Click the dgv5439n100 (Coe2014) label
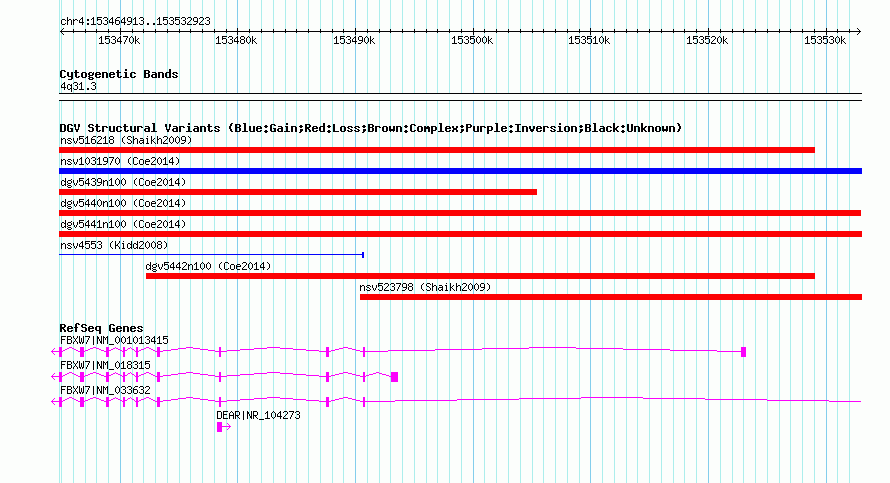This screenshot has height=483, width=890. 123,182
